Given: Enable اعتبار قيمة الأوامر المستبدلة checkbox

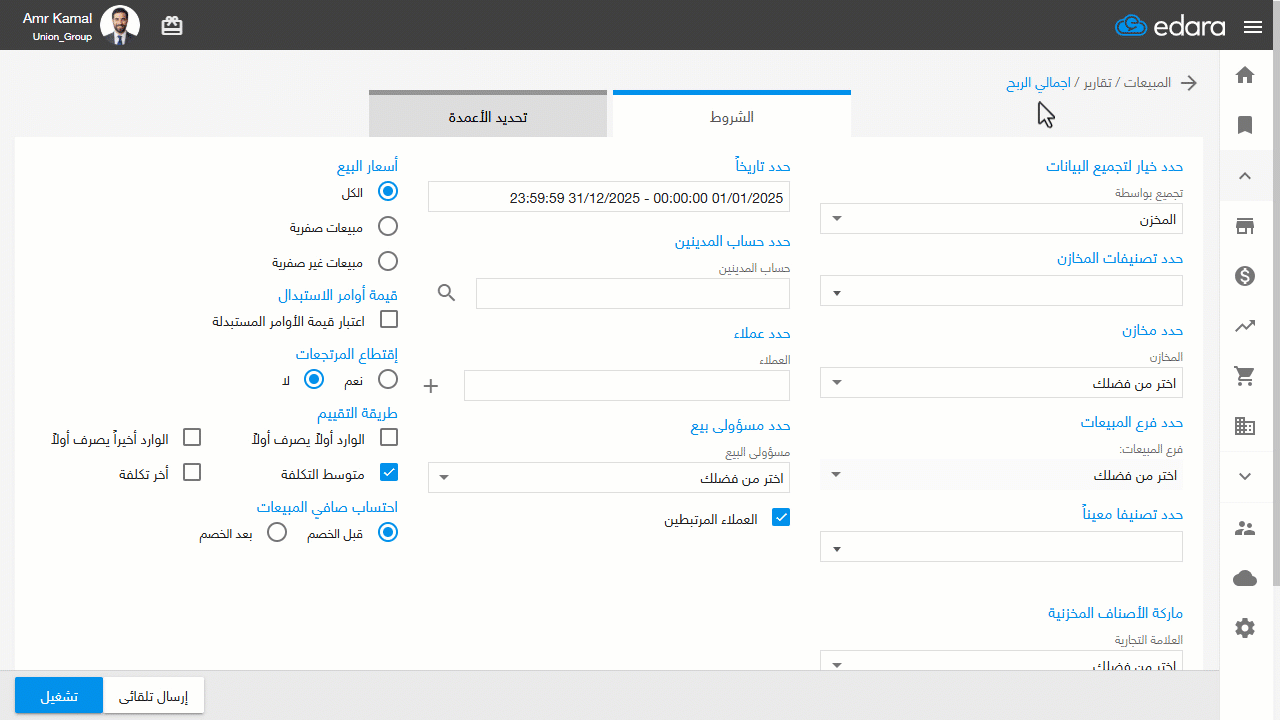Looking at the screenshot, I should click(x=389, y=320).
